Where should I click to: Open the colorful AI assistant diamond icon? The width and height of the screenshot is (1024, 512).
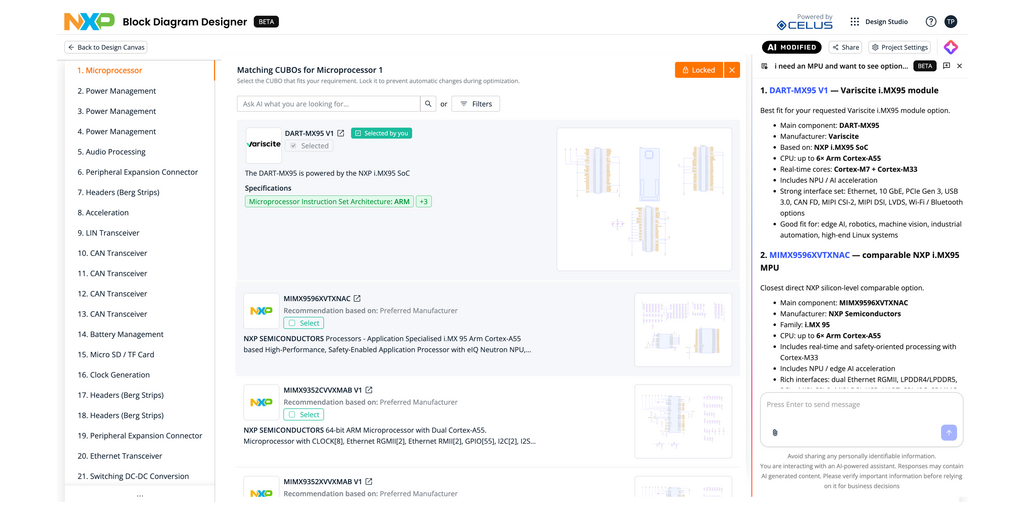click(950, 47)
